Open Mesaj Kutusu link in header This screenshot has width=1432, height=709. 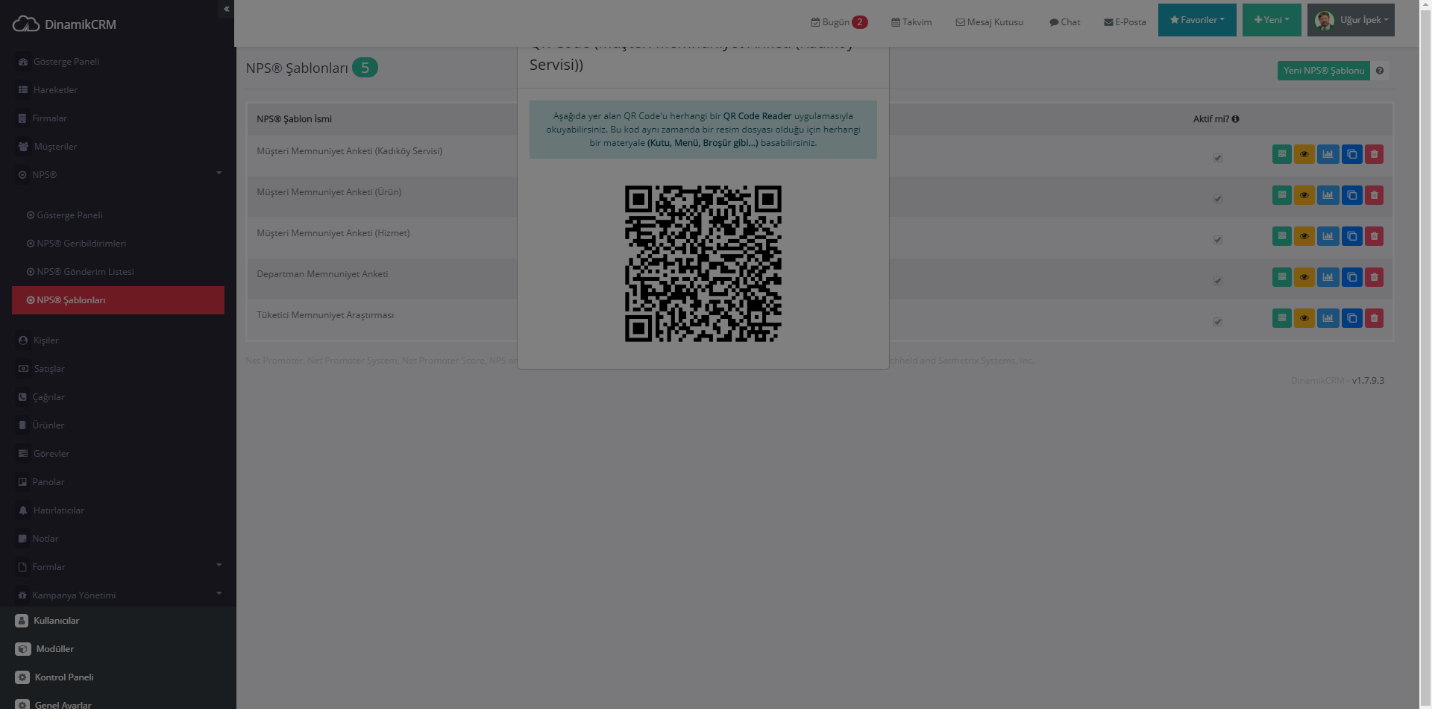[x=989, y=22]
